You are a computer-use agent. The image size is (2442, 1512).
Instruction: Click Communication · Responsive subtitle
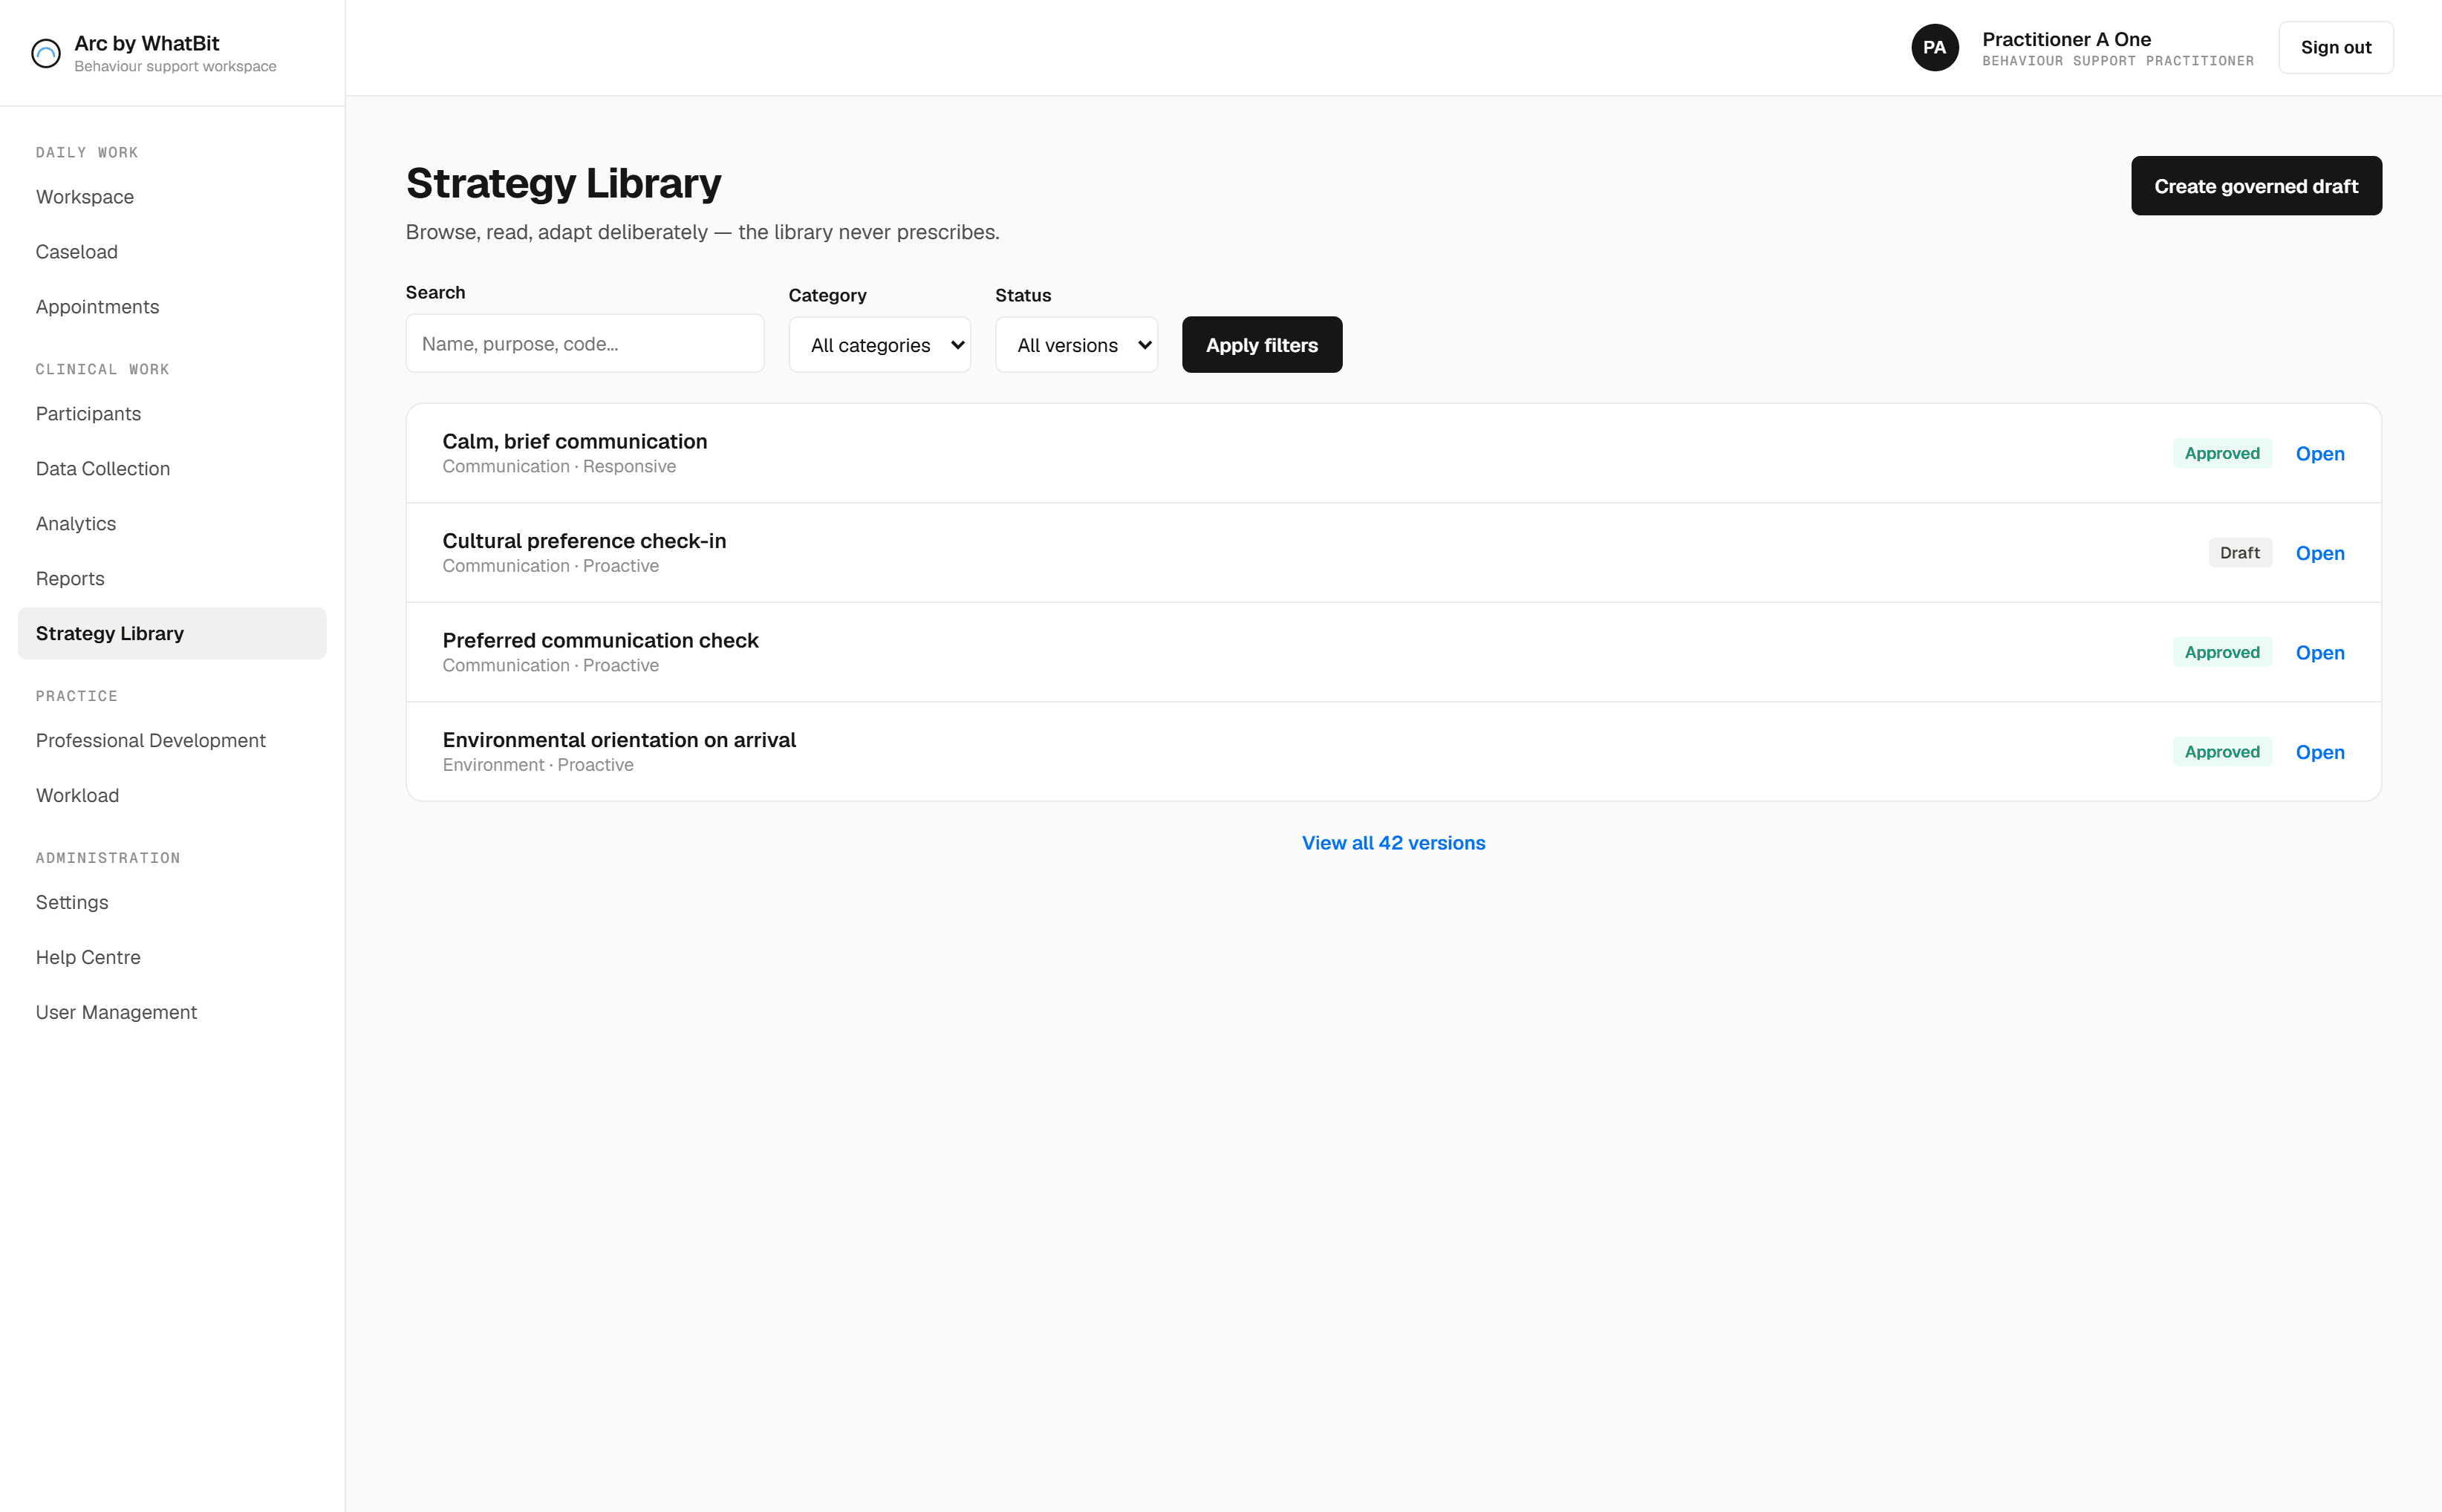pyautogui.click(x=559, y=466)
